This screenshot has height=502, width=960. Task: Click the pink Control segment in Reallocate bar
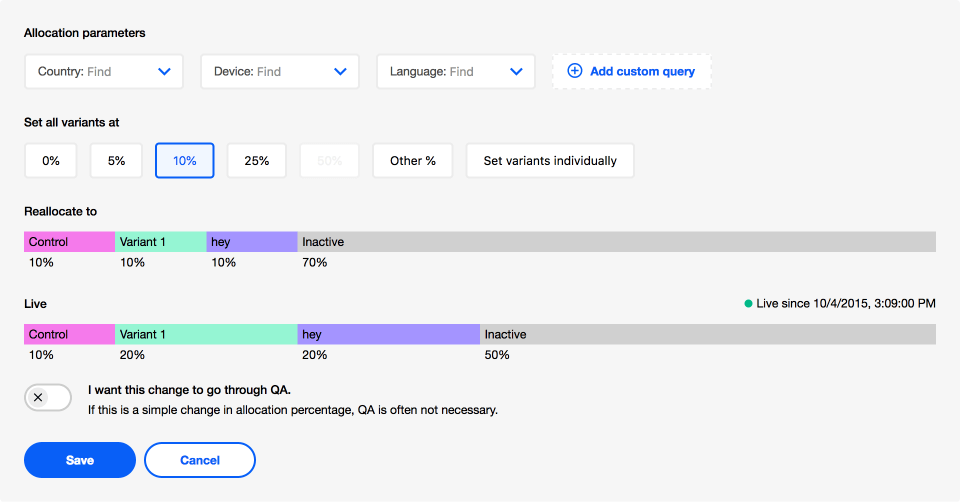[x=69, y=242]
